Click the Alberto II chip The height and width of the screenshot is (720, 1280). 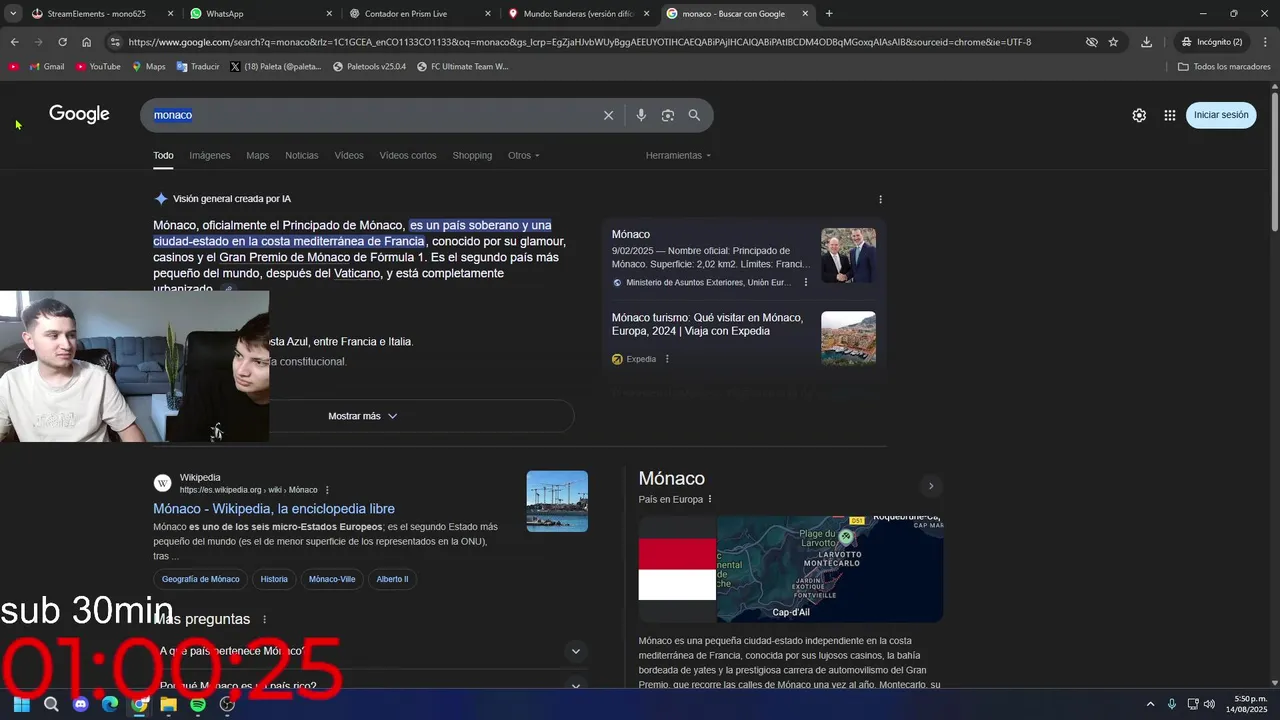392,579
